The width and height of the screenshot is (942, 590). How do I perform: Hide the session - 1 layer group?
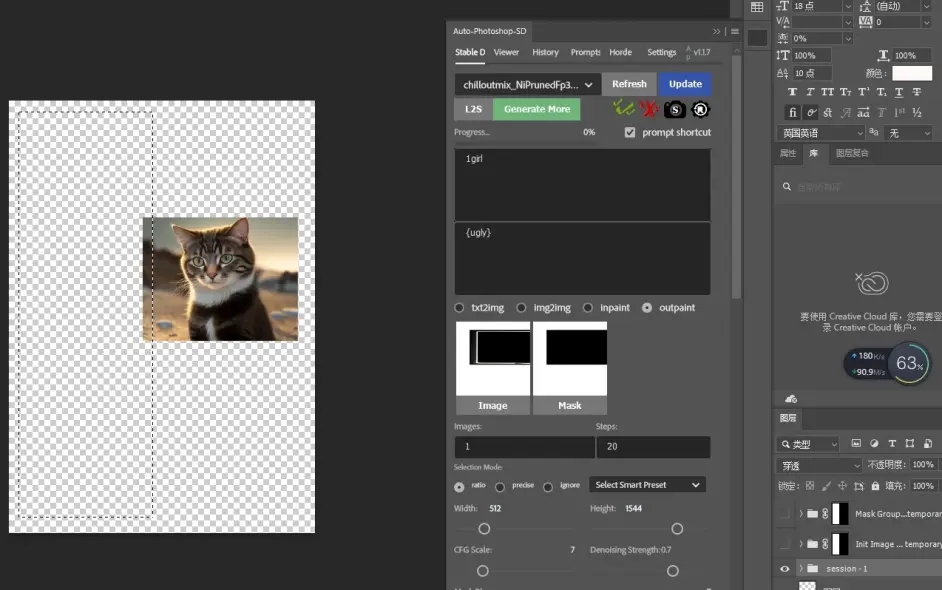pyautogui.click(x=785, y=568)
